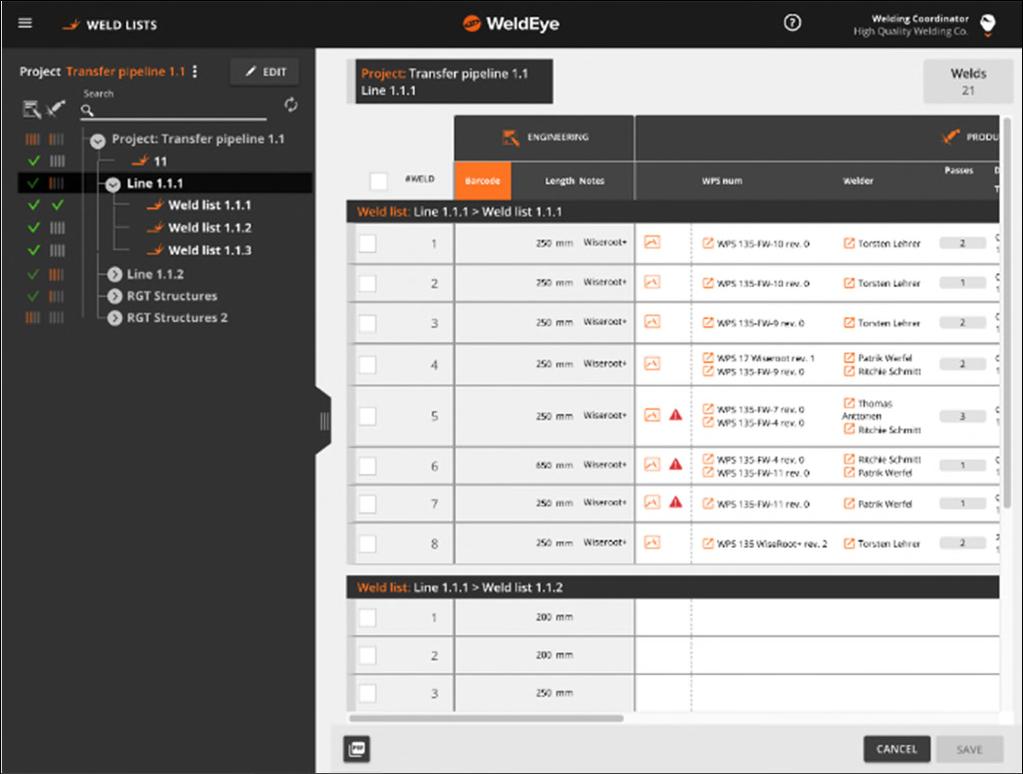Open WPS 135-FW-10 link icon for weld 1
Image resolution: width=1023 pixels, height=774 pixels.
point(708,243)
